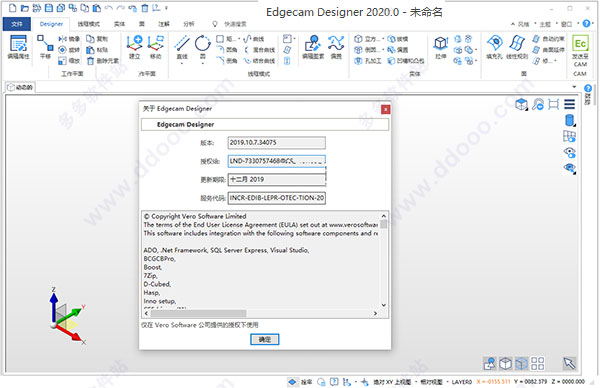Select the 填充孔 fill hole surface tool

pyautogui.click(x=494, y=47)
